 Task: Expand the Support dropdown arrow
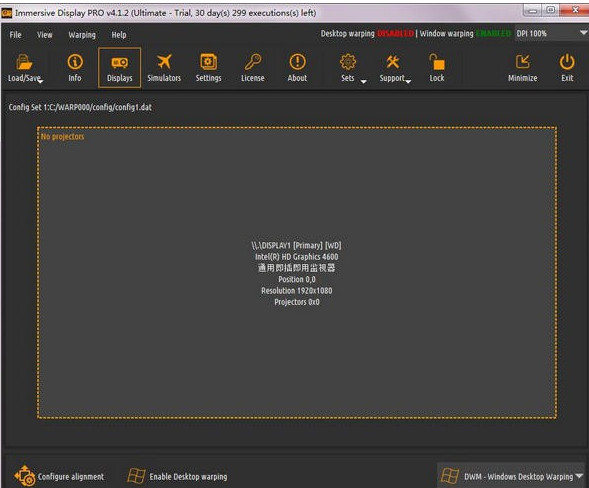408,82
